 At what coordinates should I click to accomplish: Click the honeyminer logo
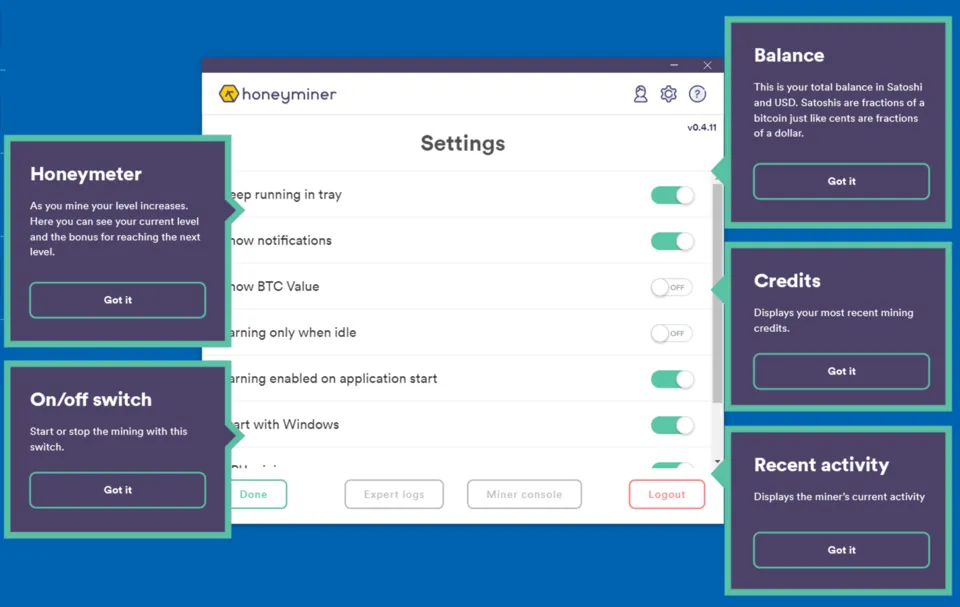pos(278,94)
